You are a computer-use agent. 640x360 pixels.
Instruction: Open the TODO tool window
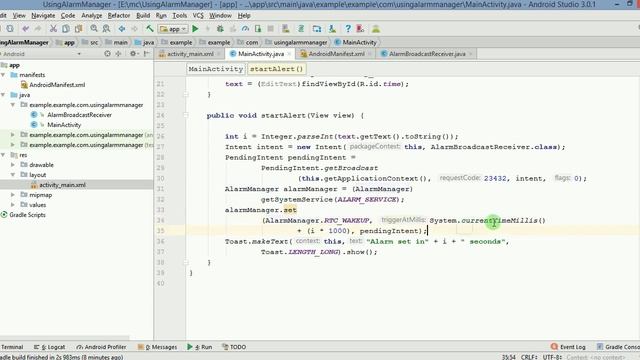[234, 347]
